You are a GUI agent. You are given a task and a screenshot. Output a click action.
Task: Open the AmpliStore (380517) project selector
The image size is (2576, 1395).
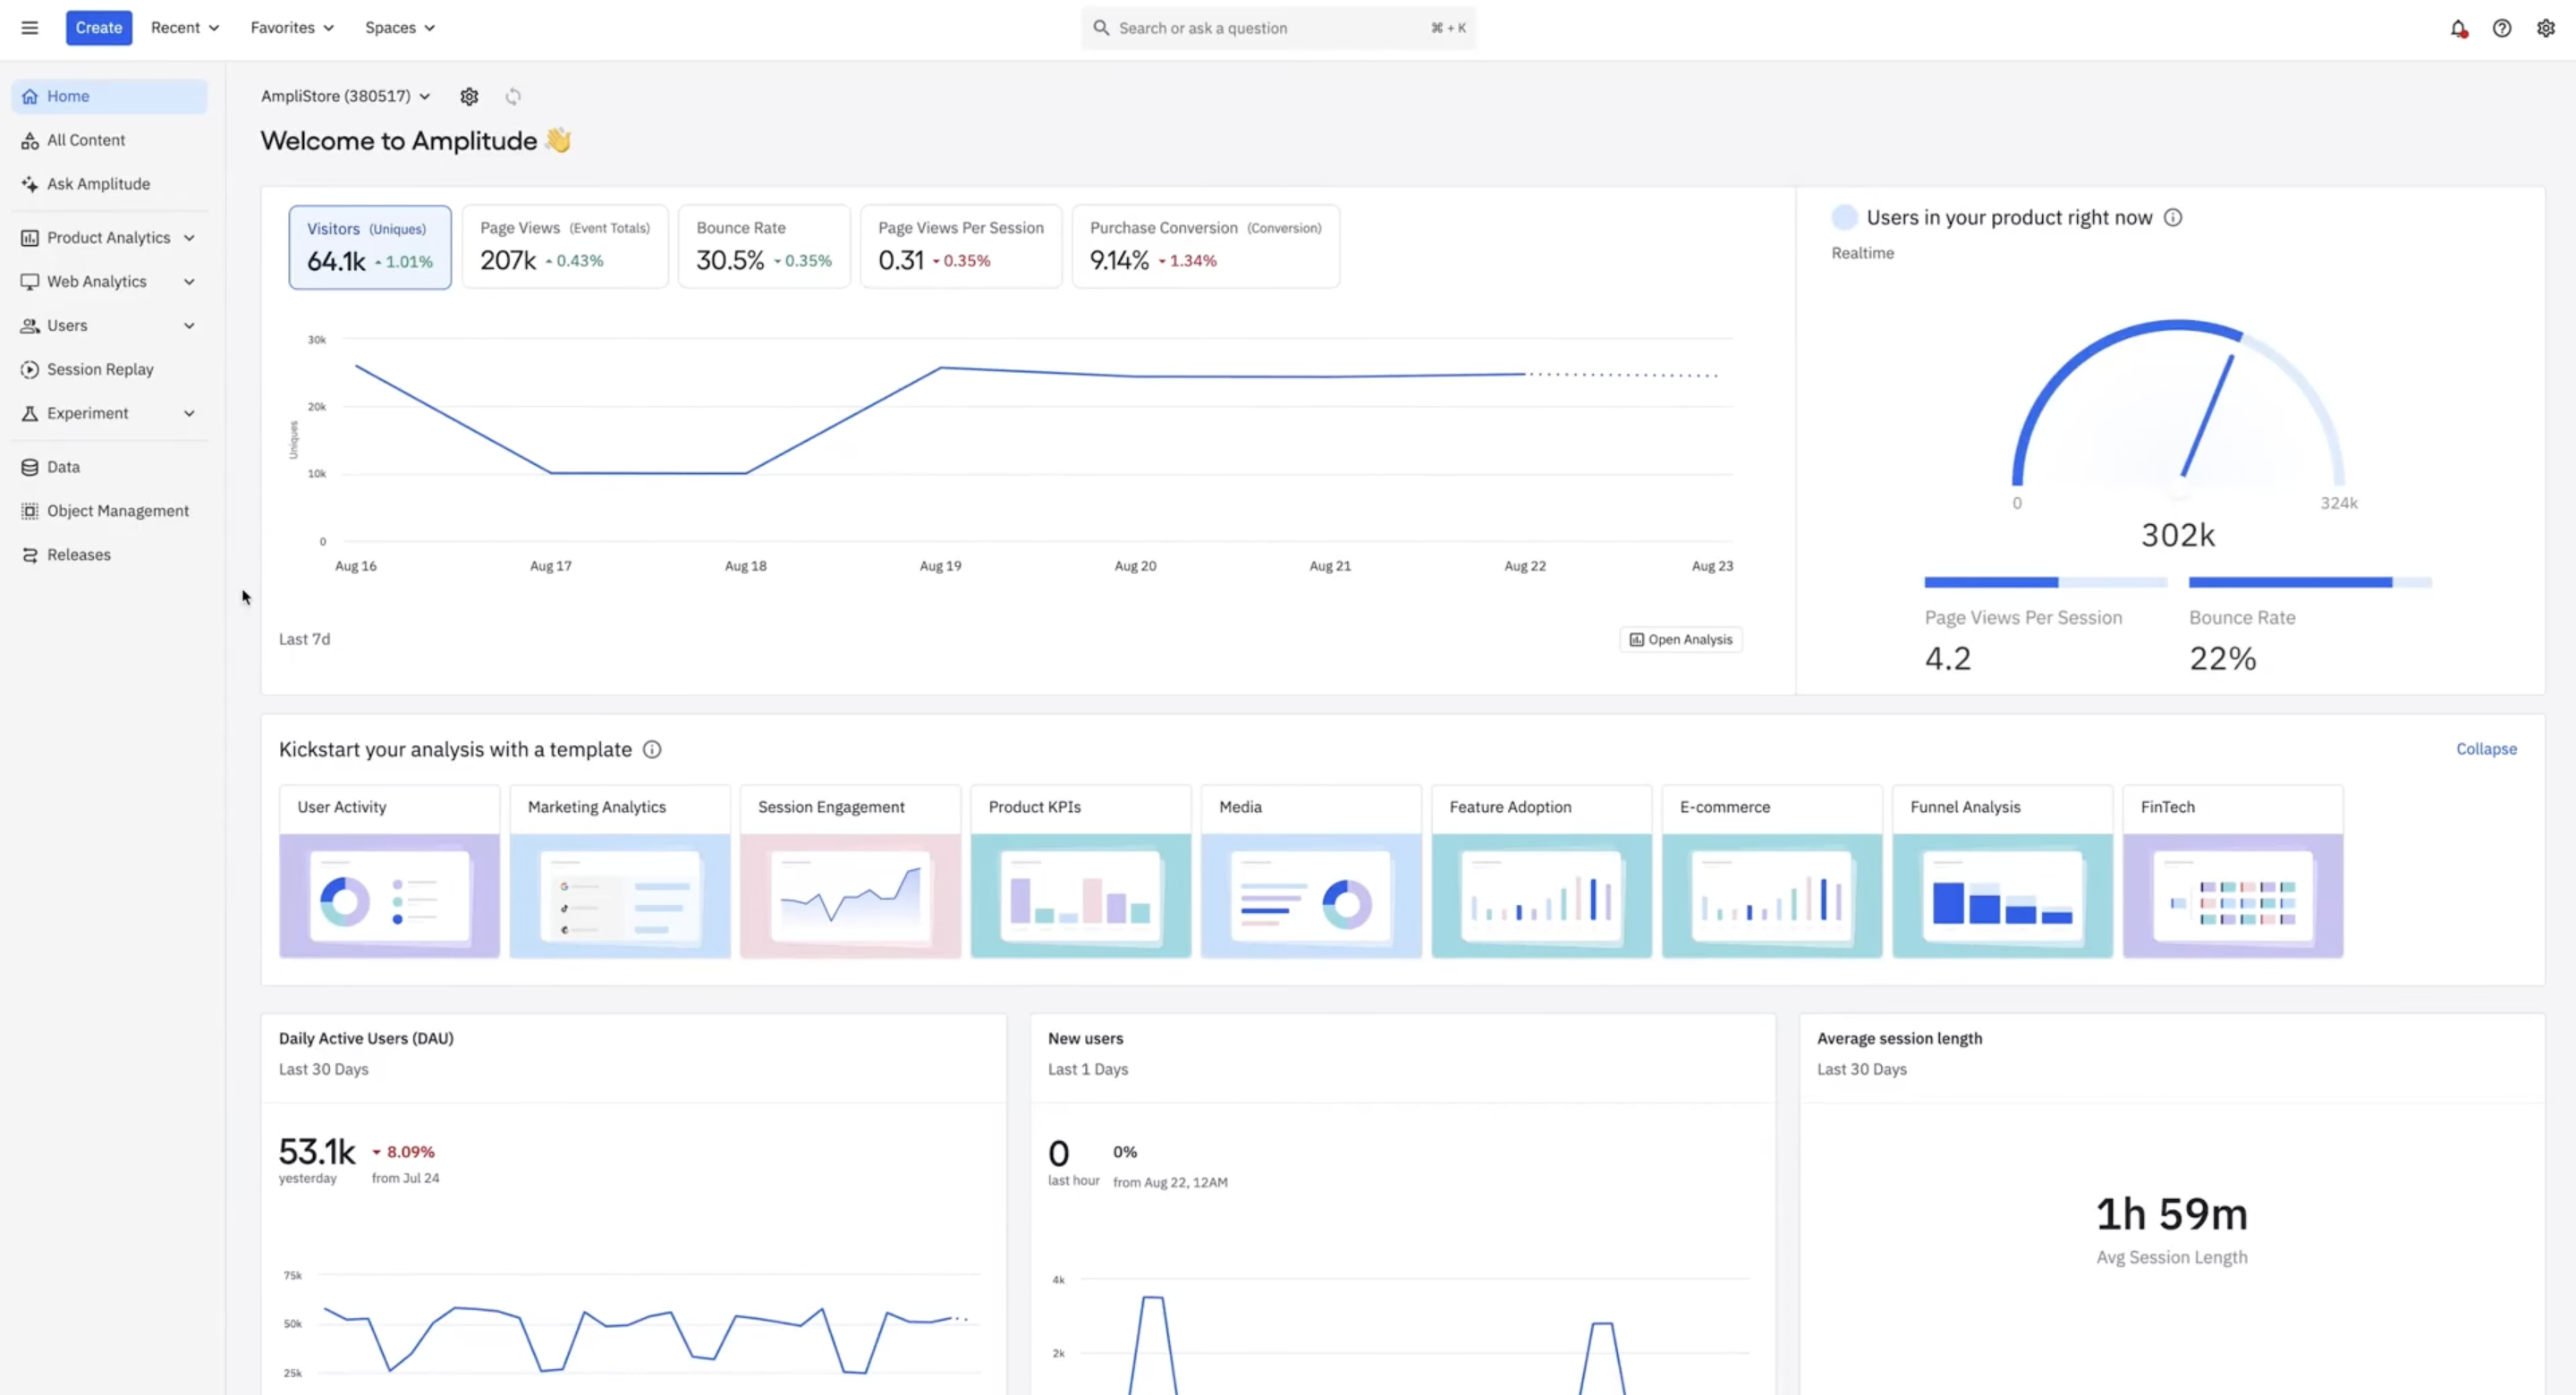345,96
